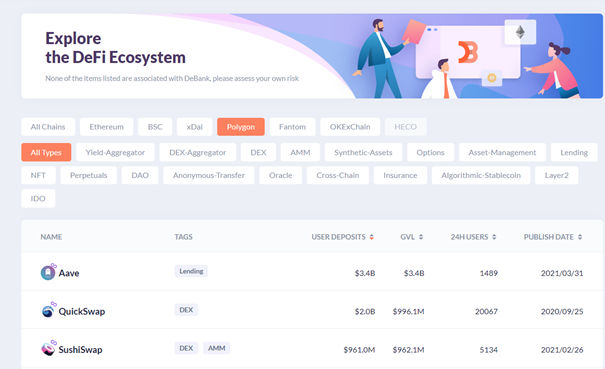Filter by Options type

pyautogui.click(x=430, y=152)
